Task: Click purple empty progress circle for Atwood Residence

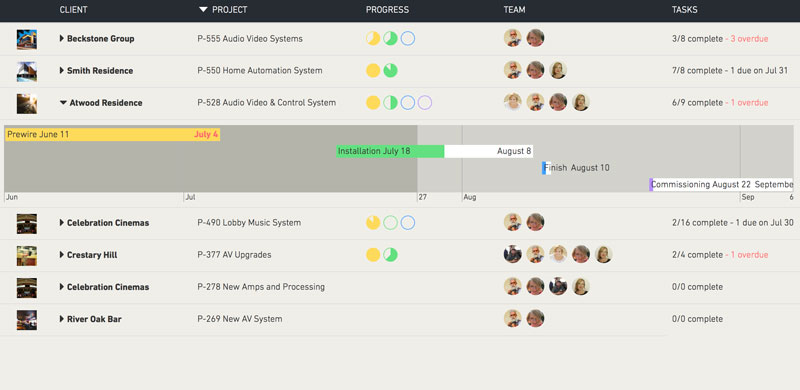Action: tap(425, 103)
